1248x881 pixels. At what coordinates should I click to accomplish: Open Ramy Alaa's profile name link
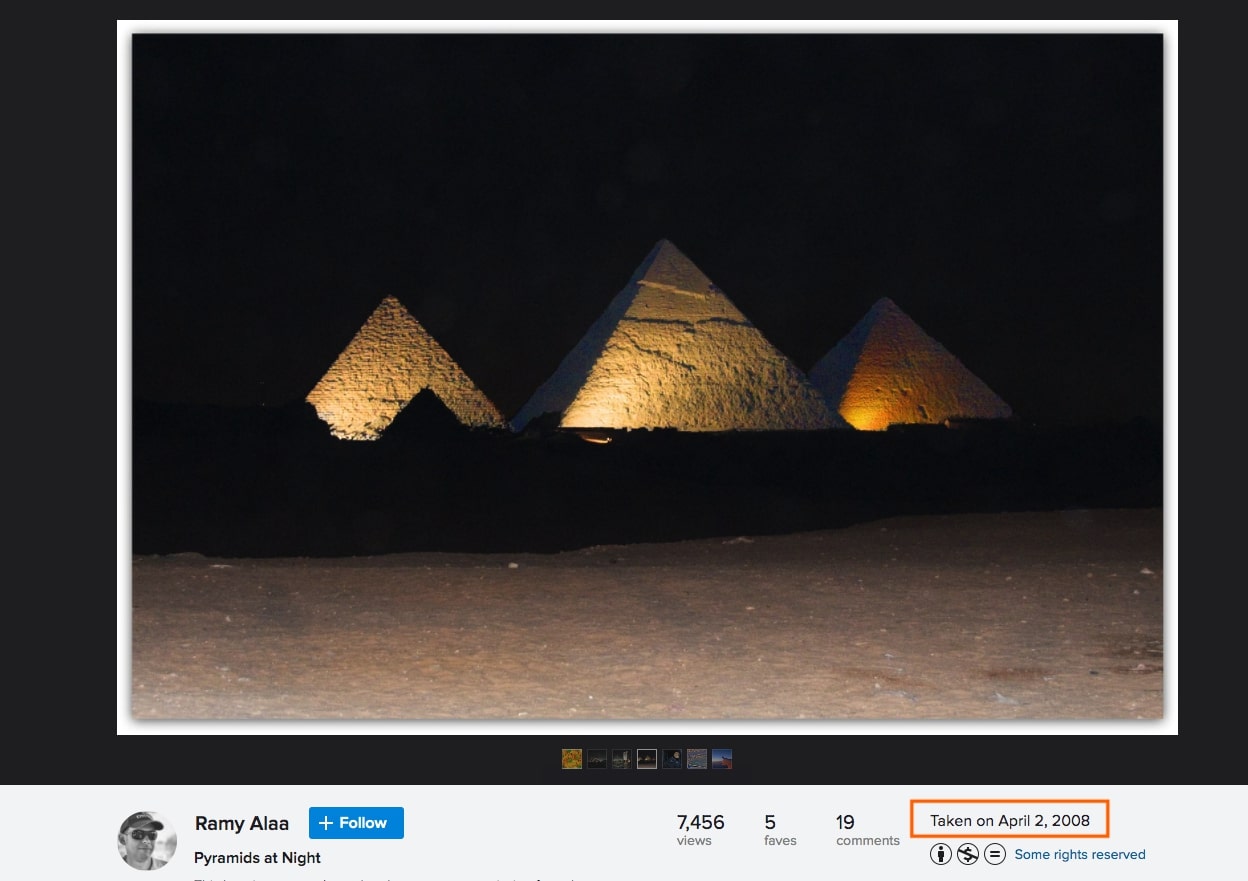(x=242, y=824)
